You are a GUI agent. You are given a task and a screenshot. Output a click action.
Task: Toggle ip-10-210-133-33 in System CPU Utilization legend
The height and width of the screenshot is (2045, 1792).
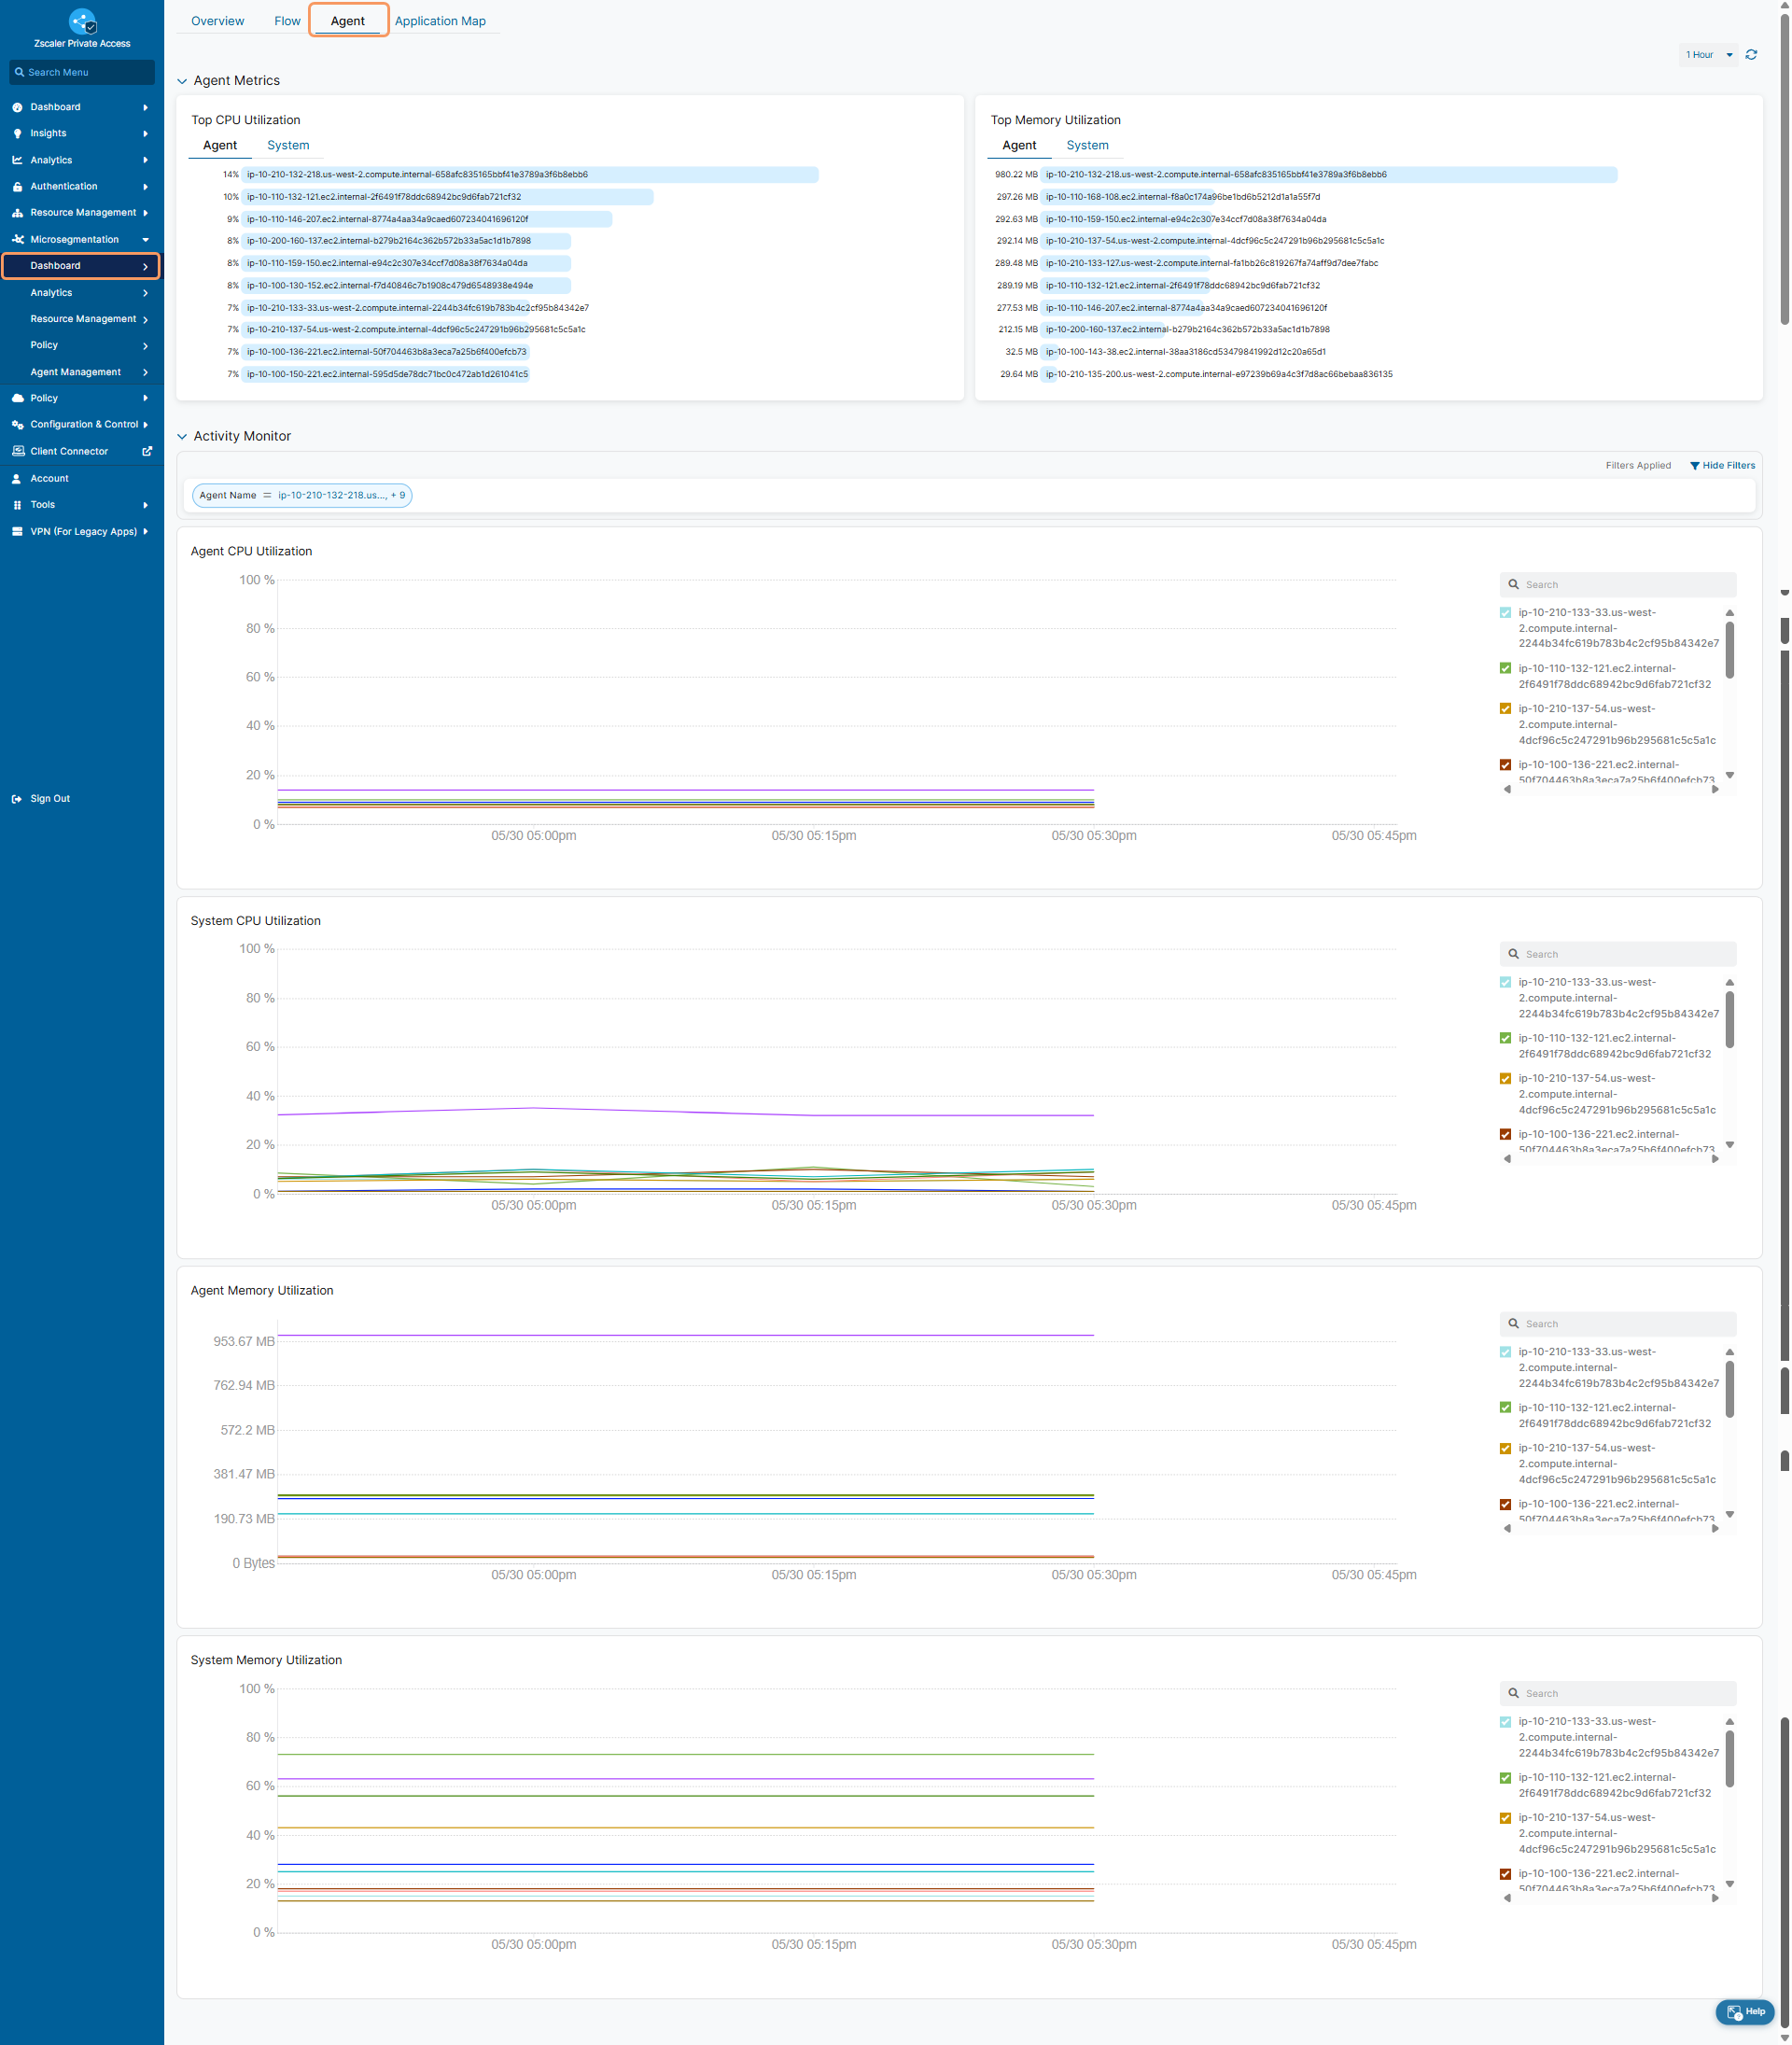[x=1505, y=983]
